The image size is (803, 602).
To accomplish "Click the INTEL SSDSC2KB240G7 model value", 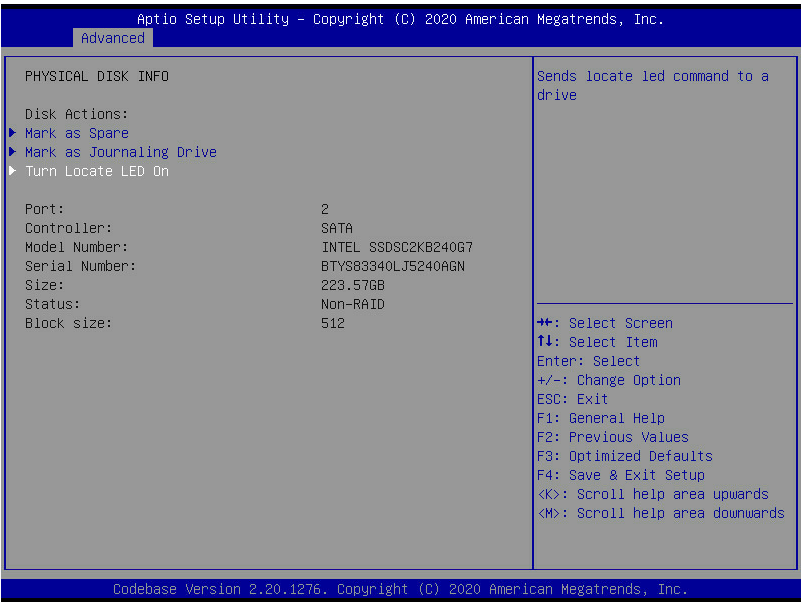I will click(x=397, y=247).
